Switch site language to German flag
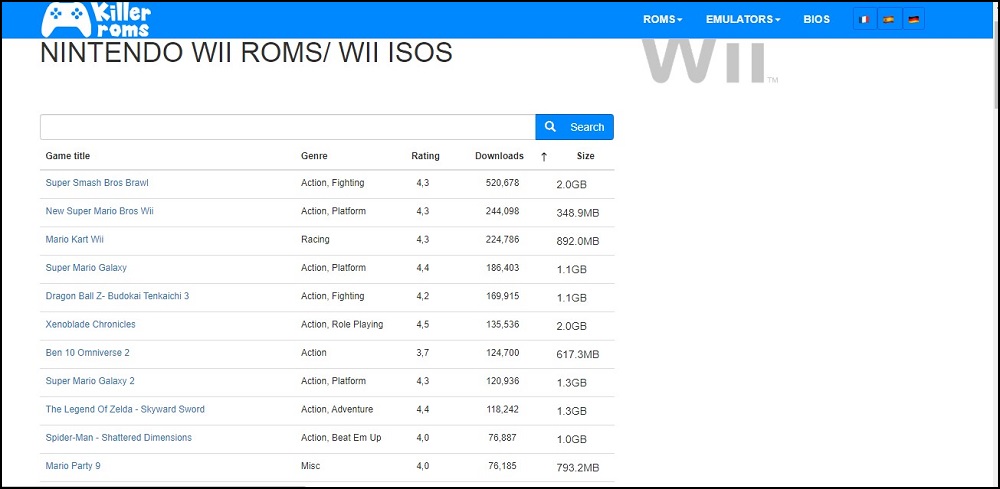 pos(913,19)
